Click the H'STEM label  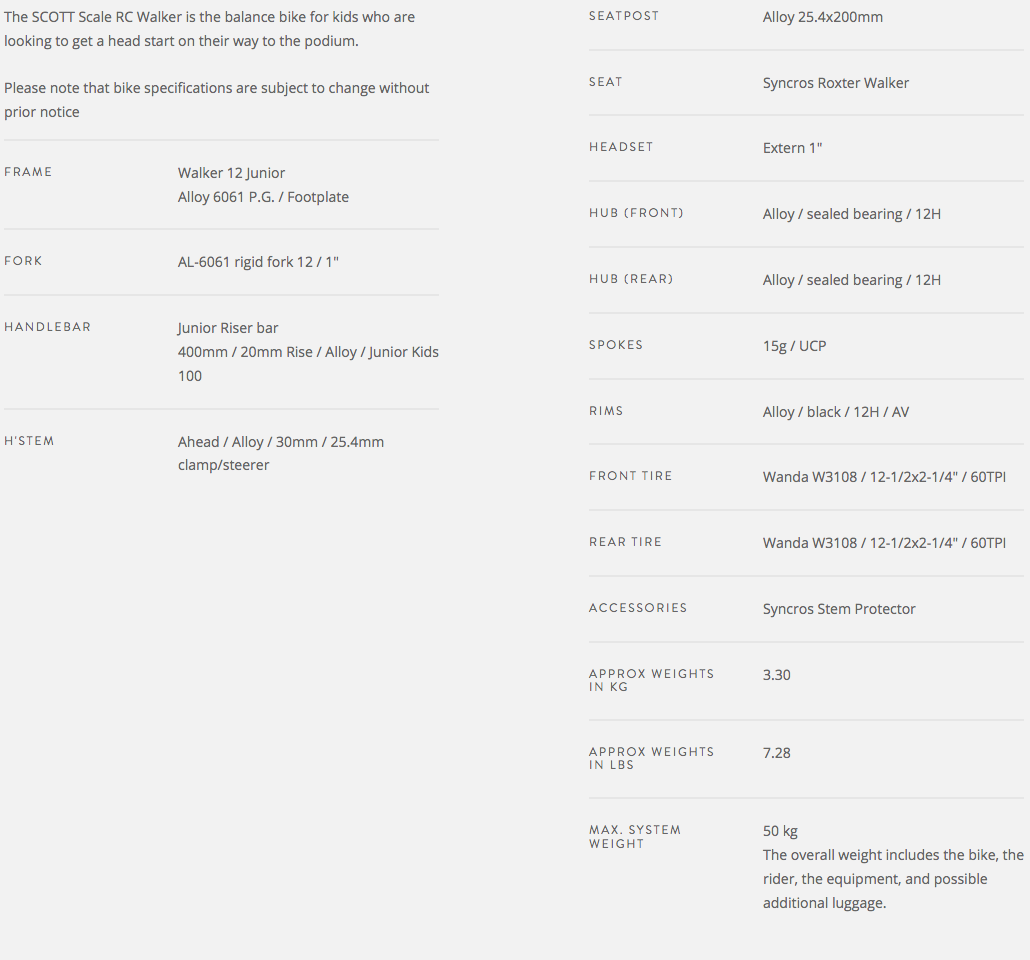coord(29,441)
